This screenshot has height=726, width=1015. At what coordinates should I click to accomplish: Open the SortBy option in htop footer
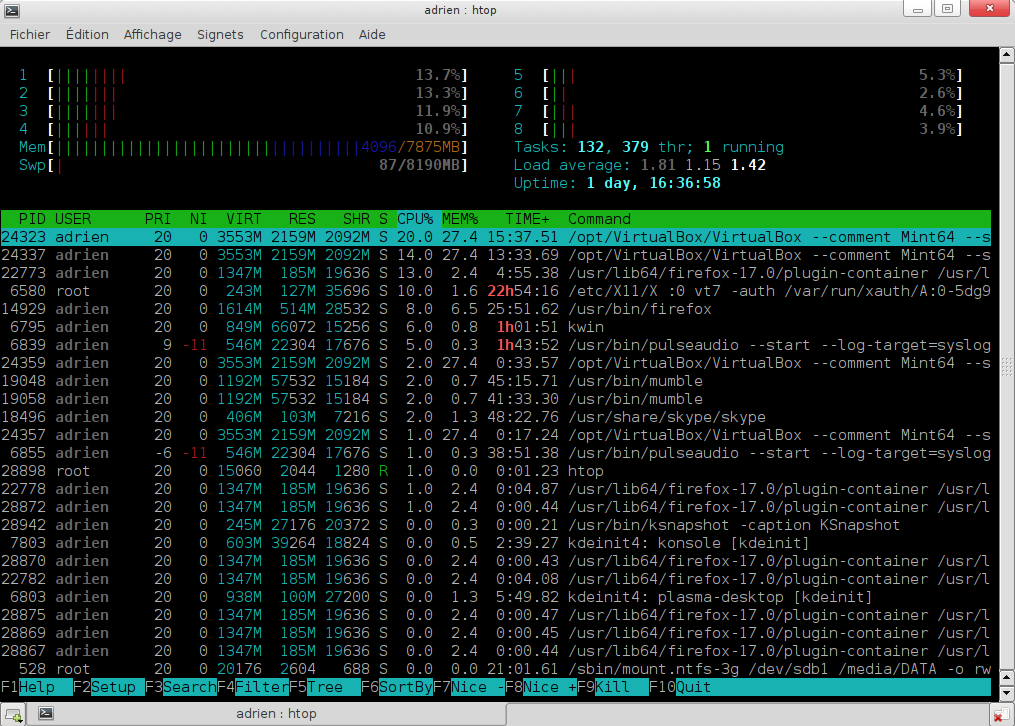coord(406,687)
